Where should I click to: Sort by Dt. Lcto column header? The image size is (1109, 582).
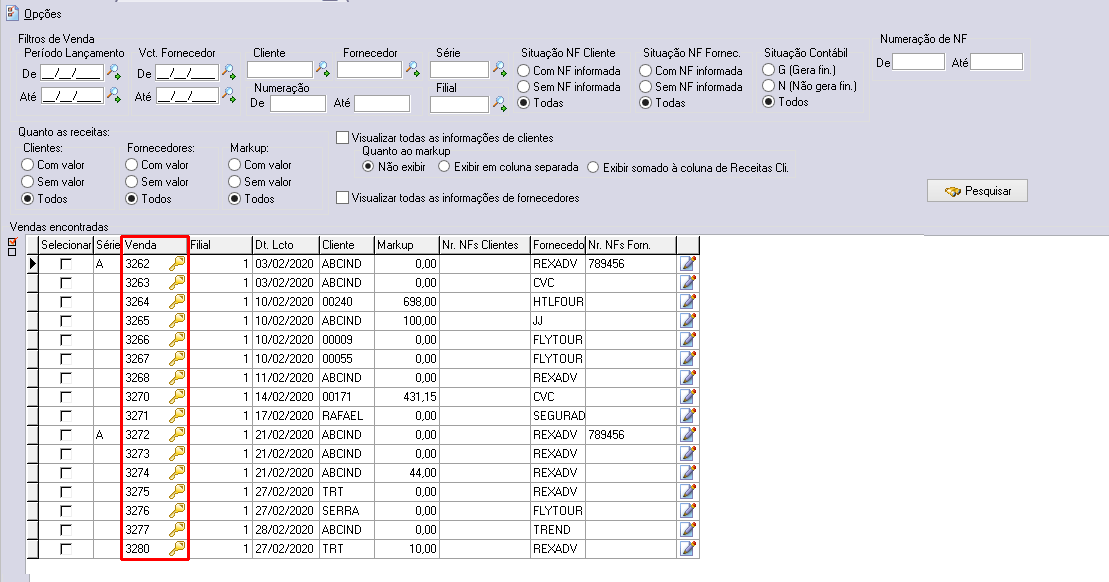click(286, 245)
